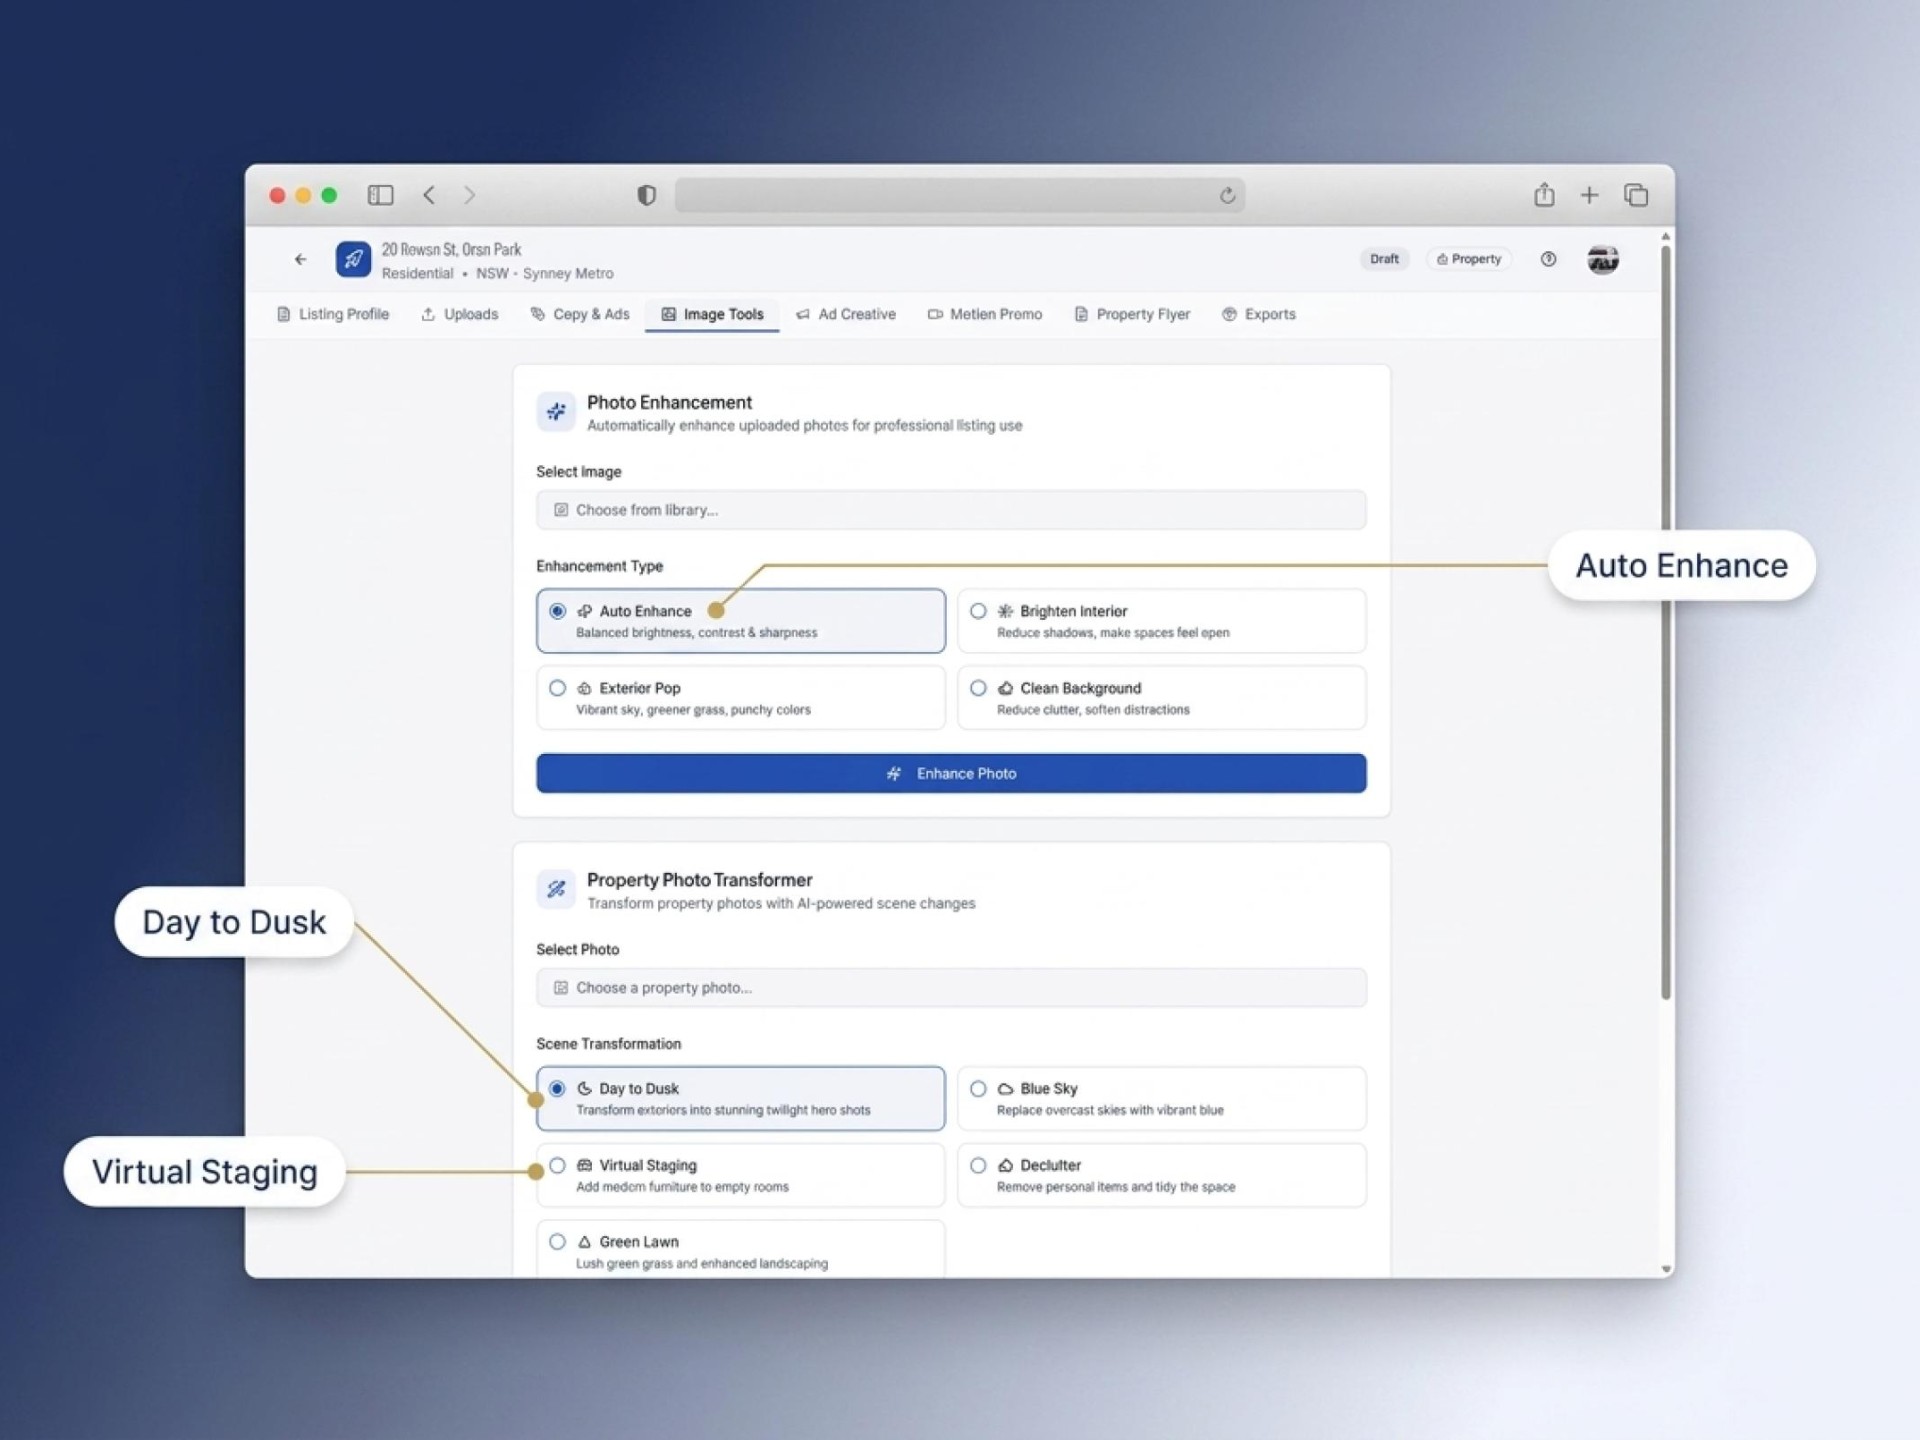Select the Brighten Interior radio option
Image resolution: width=1920 pixels, height=1440 pixels.
tap(978, 611)
